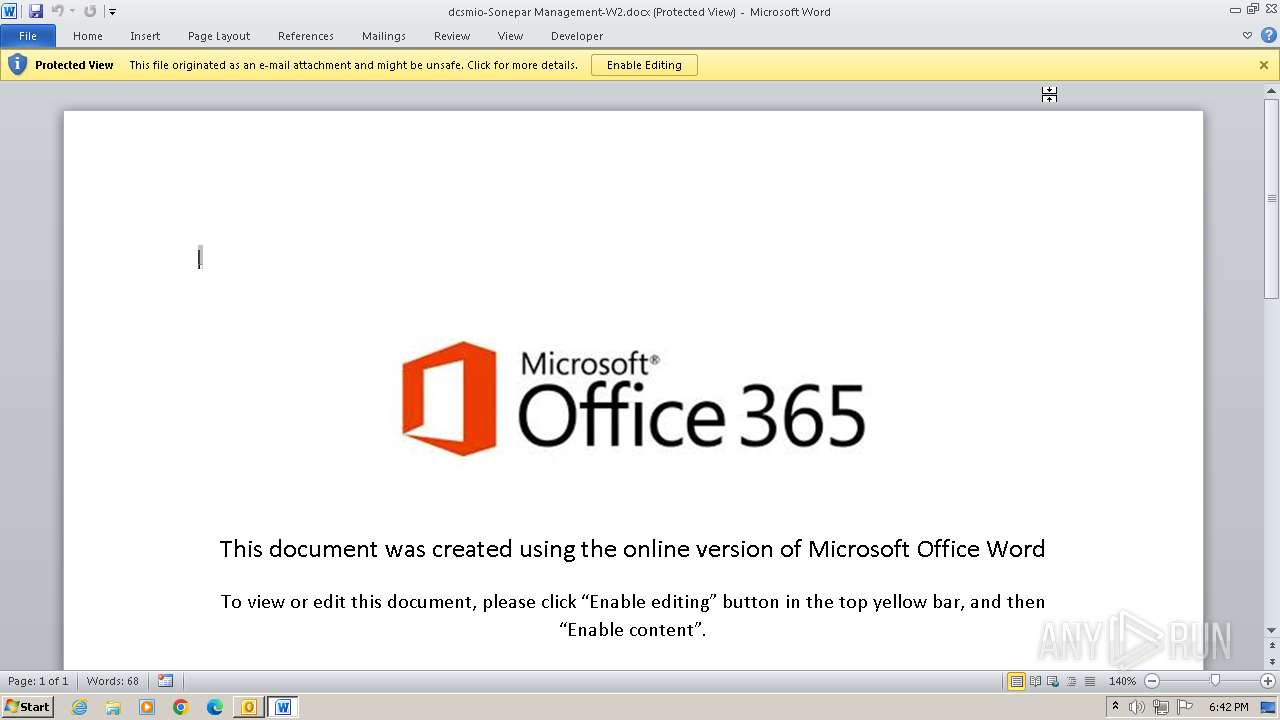Screen dimensions: 1280x720
Task: Open the References tab
Action: pos(306,36)
